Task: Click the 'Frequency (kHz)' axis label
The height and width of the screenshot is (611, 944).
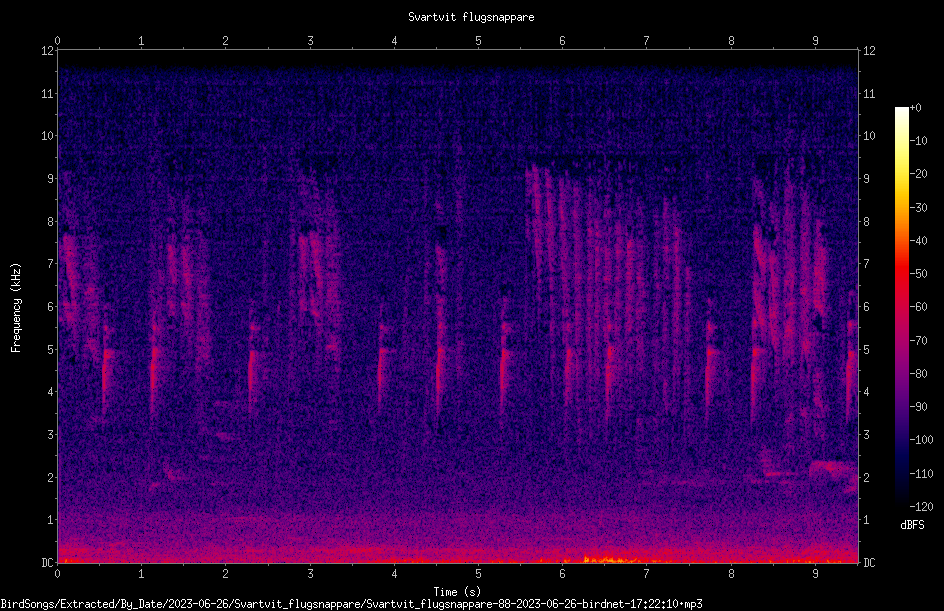Action: click(x=16, y=308)
